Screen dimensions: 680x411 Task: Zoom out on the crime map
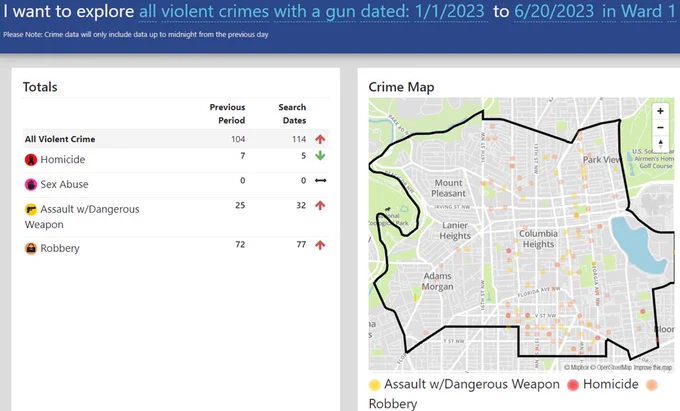(x=660, y=127)
